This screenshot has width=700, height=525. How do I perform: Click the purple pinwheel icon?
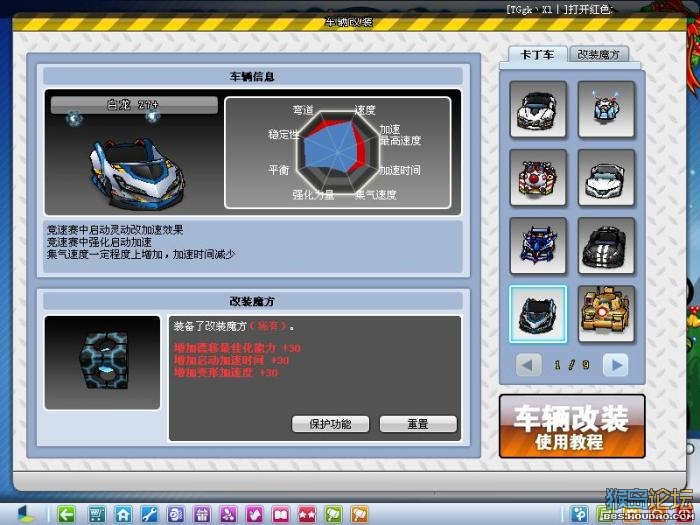(228, 515)
